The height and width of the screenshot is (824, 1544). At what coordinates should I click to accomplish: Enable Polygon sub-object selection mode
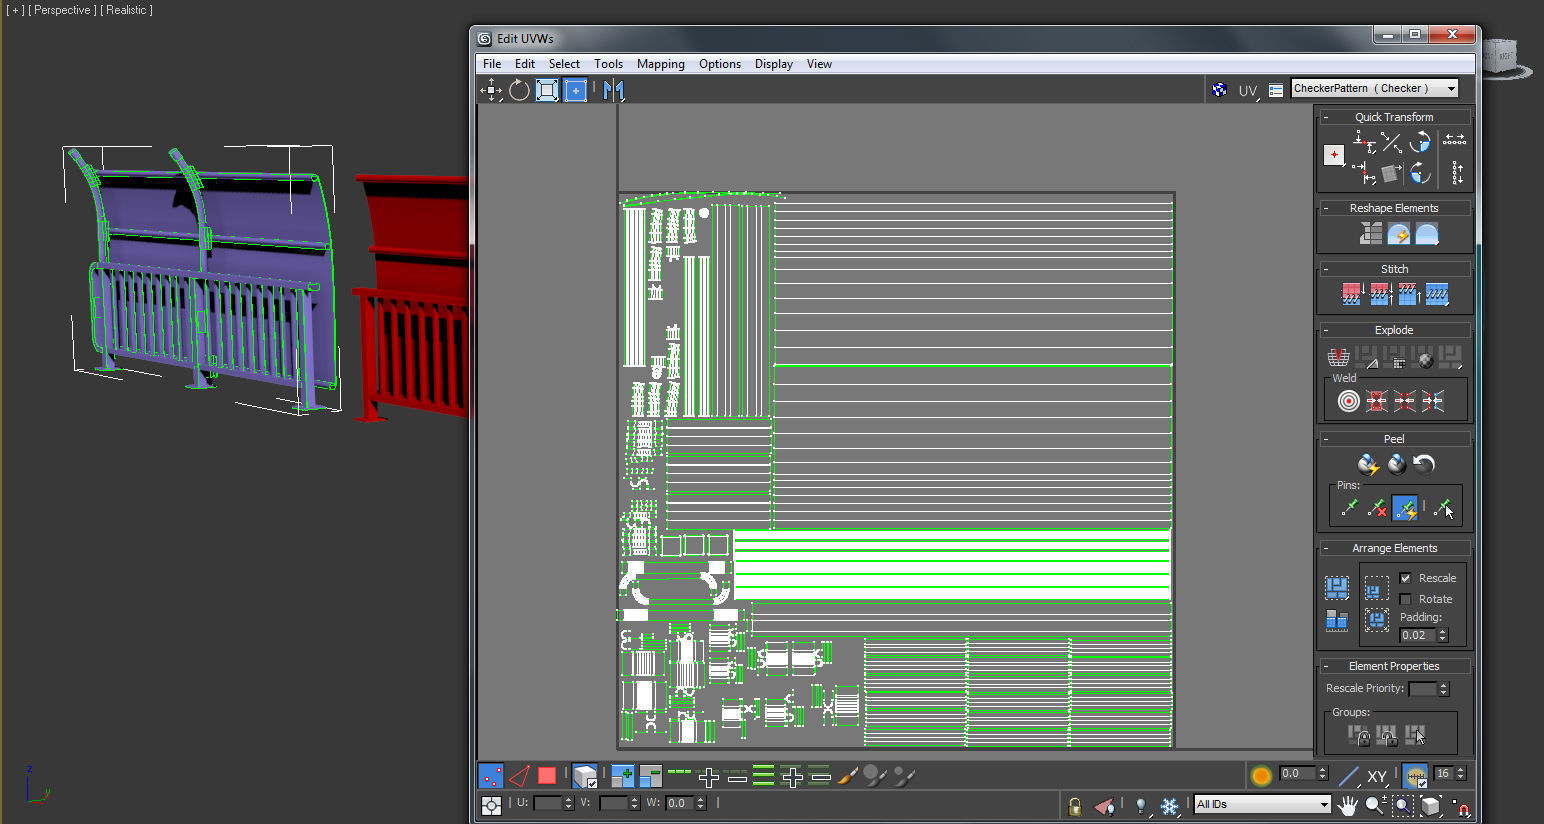tap(547, 775)
